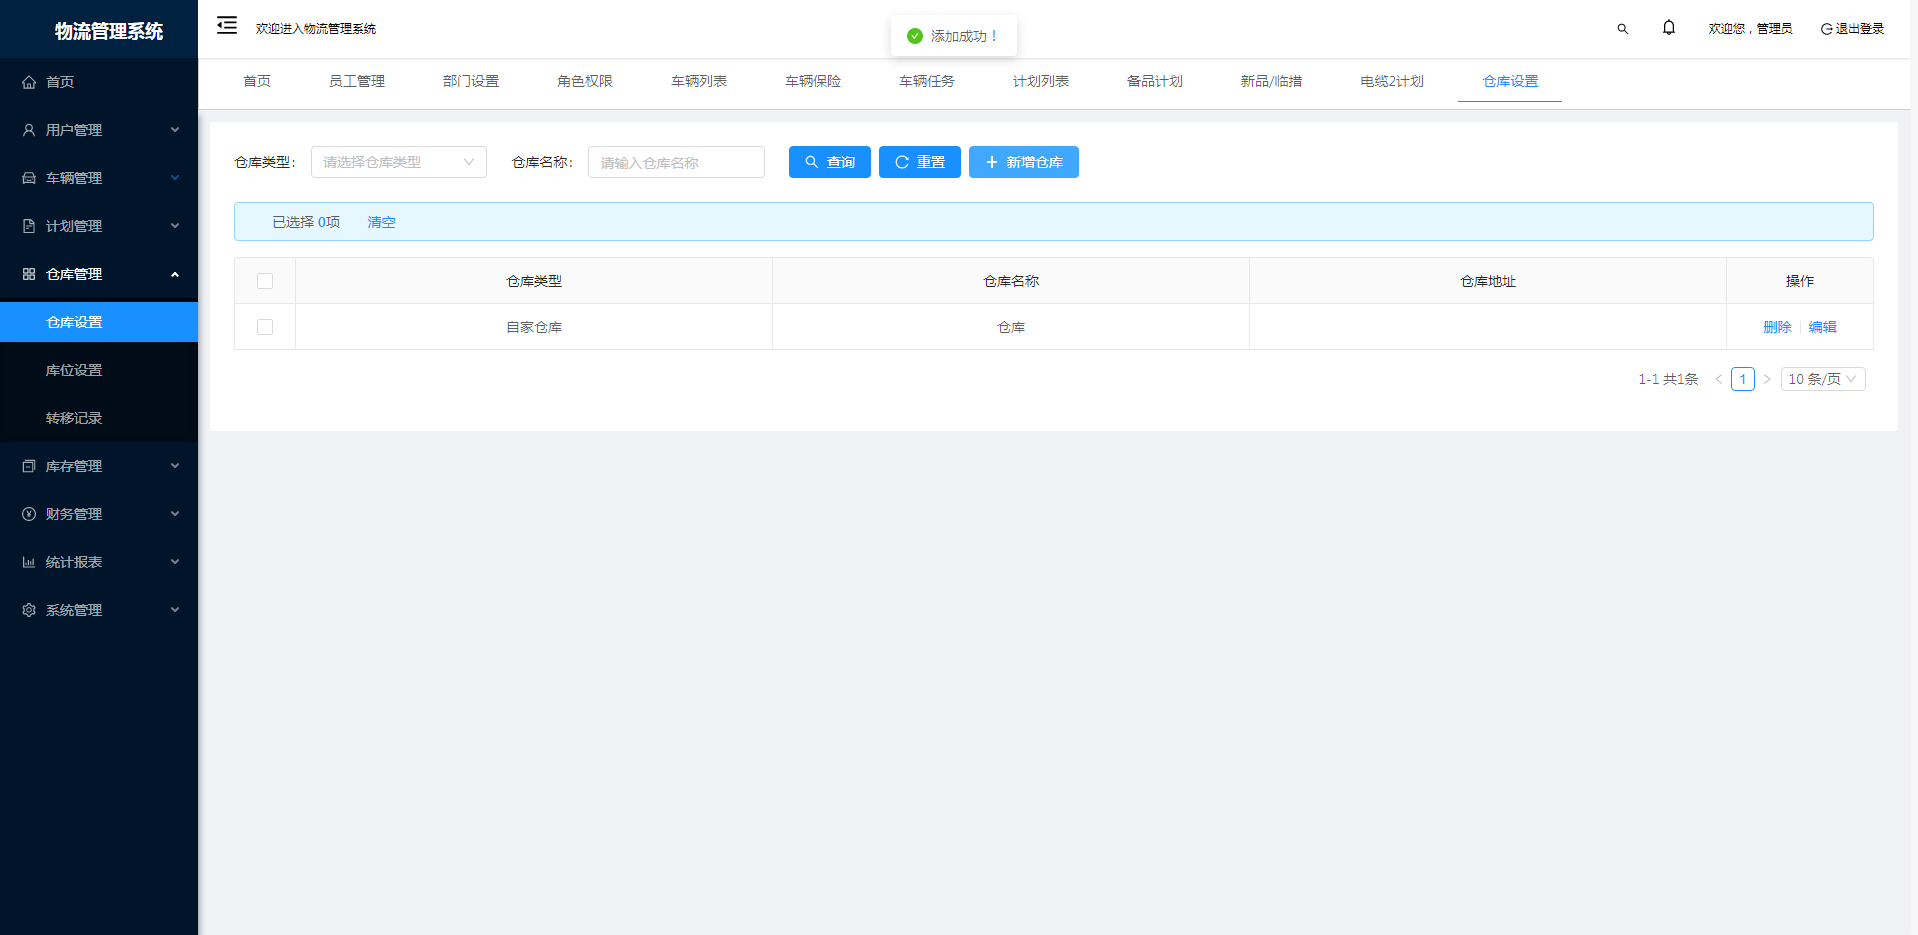1918x935 pixels.
Task: Click the 清空 link in selection bar
Action: 382,222
